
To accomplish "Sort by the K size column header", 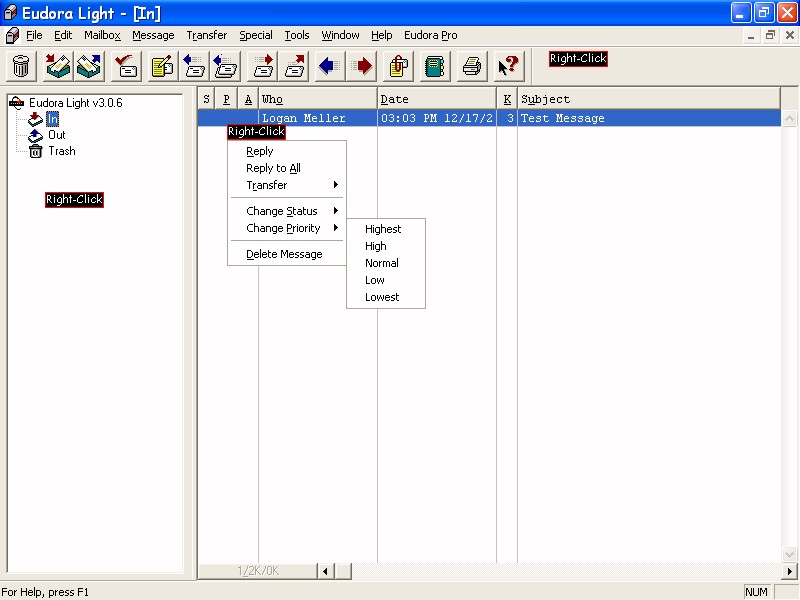I will 507,98.
